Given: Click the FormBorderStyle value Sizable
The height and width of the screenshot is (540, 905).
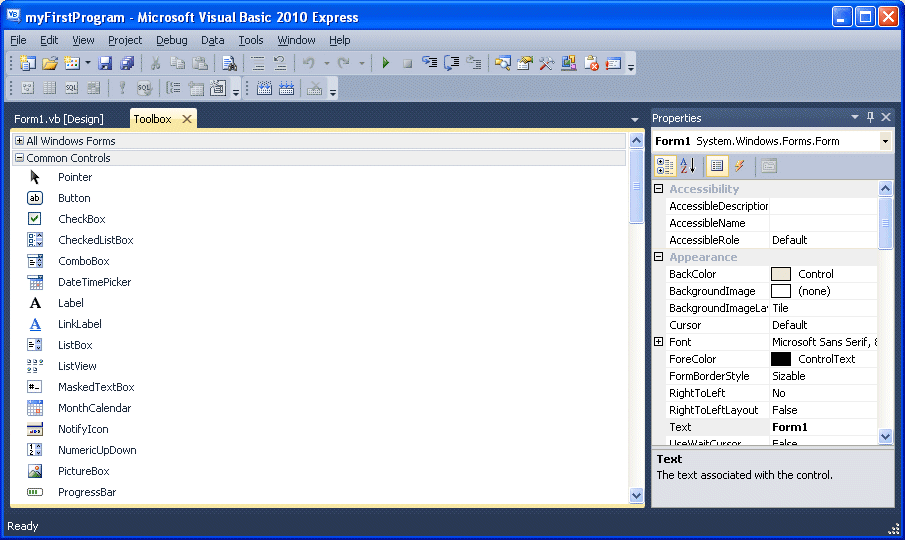Looking at the screenshot, I should pos(788,376).
